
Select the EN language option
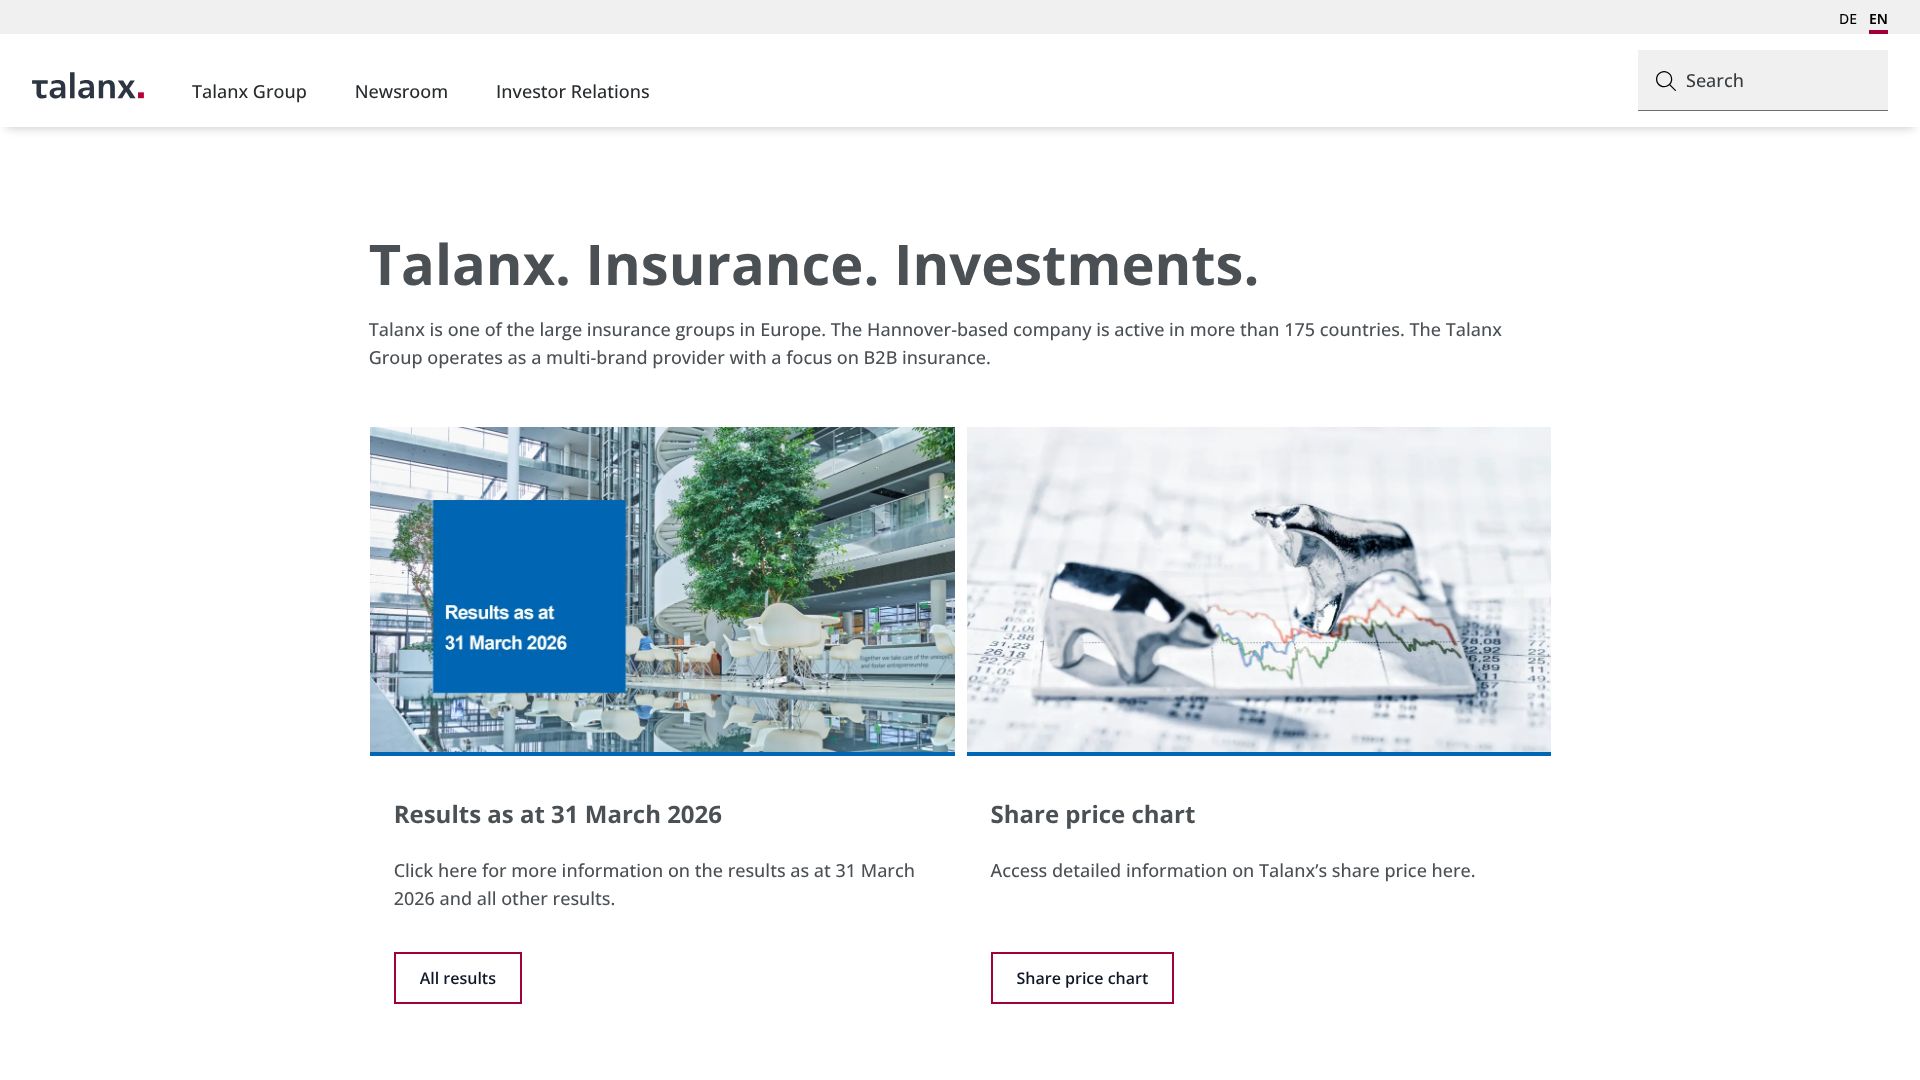(1878, 19)
